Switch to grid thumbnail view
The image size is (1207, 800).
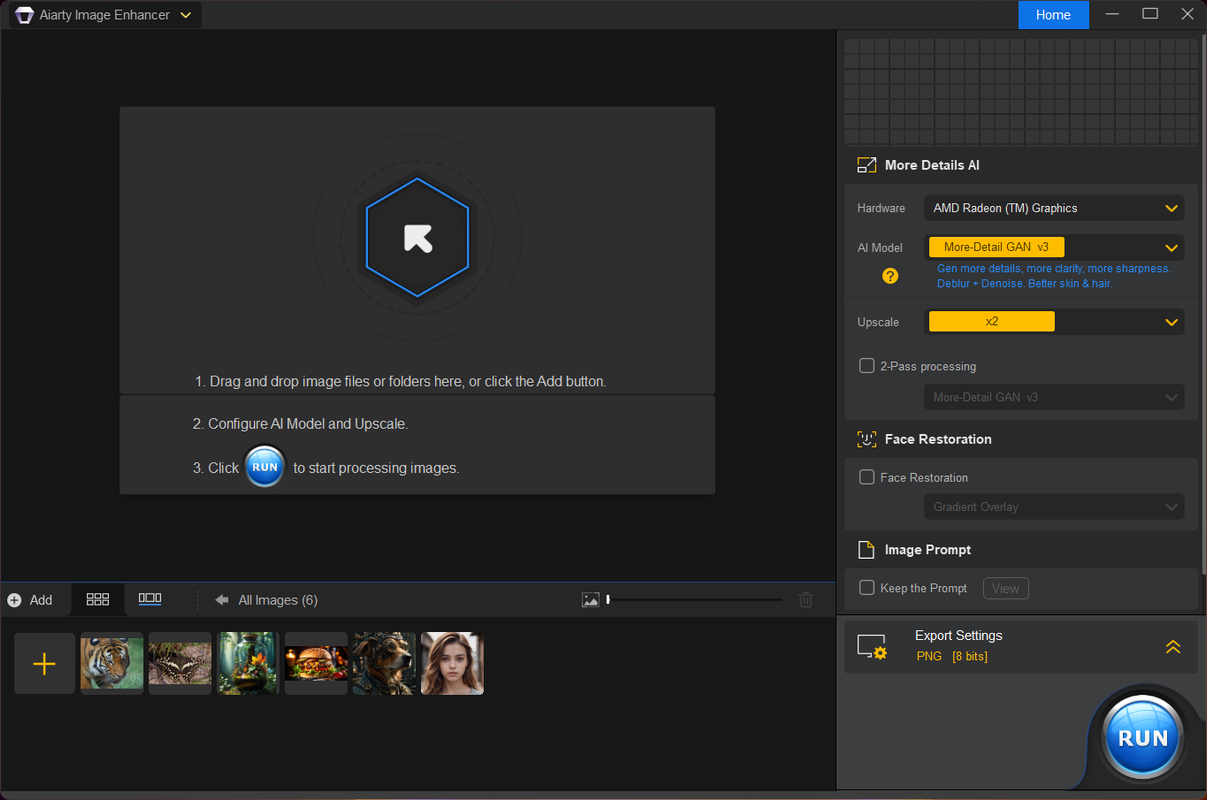tap(98, 599)
